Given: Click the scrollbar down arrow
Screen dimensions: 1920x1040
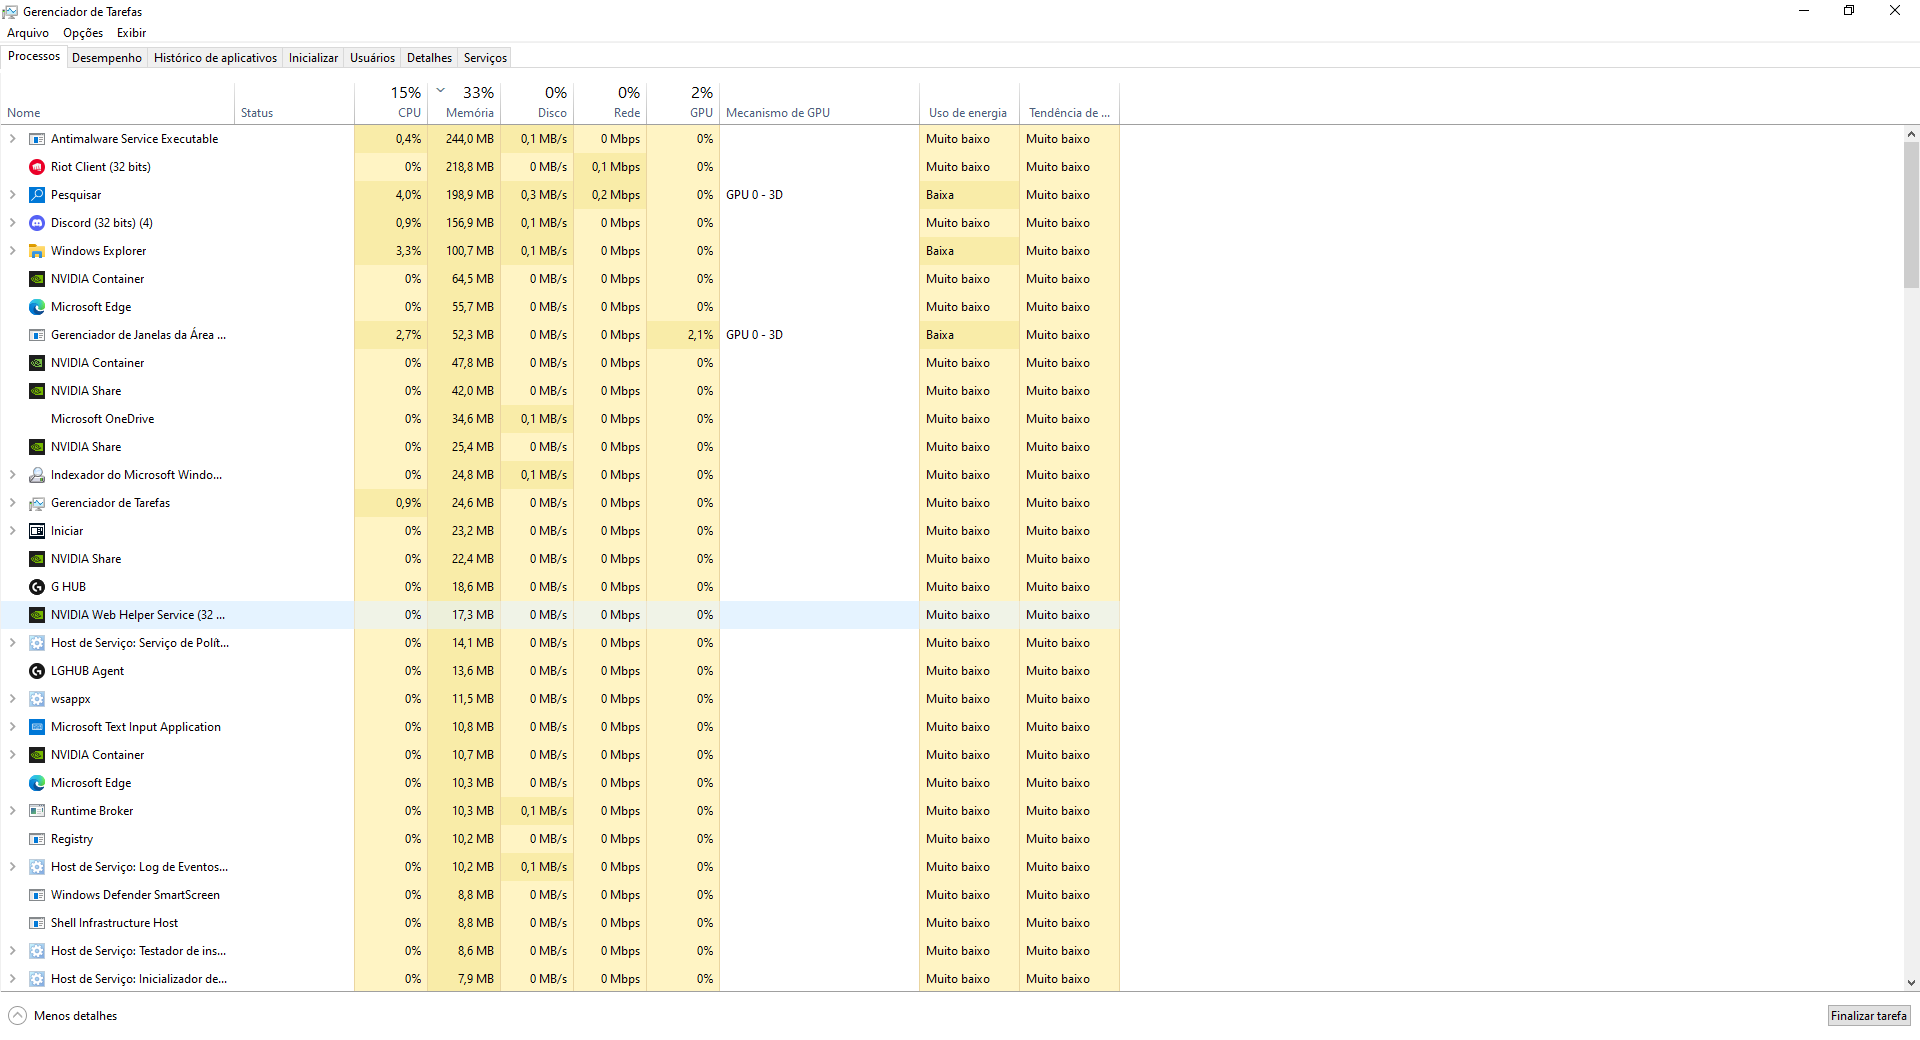Looking at the screenshot, I should click(1911, 983).
